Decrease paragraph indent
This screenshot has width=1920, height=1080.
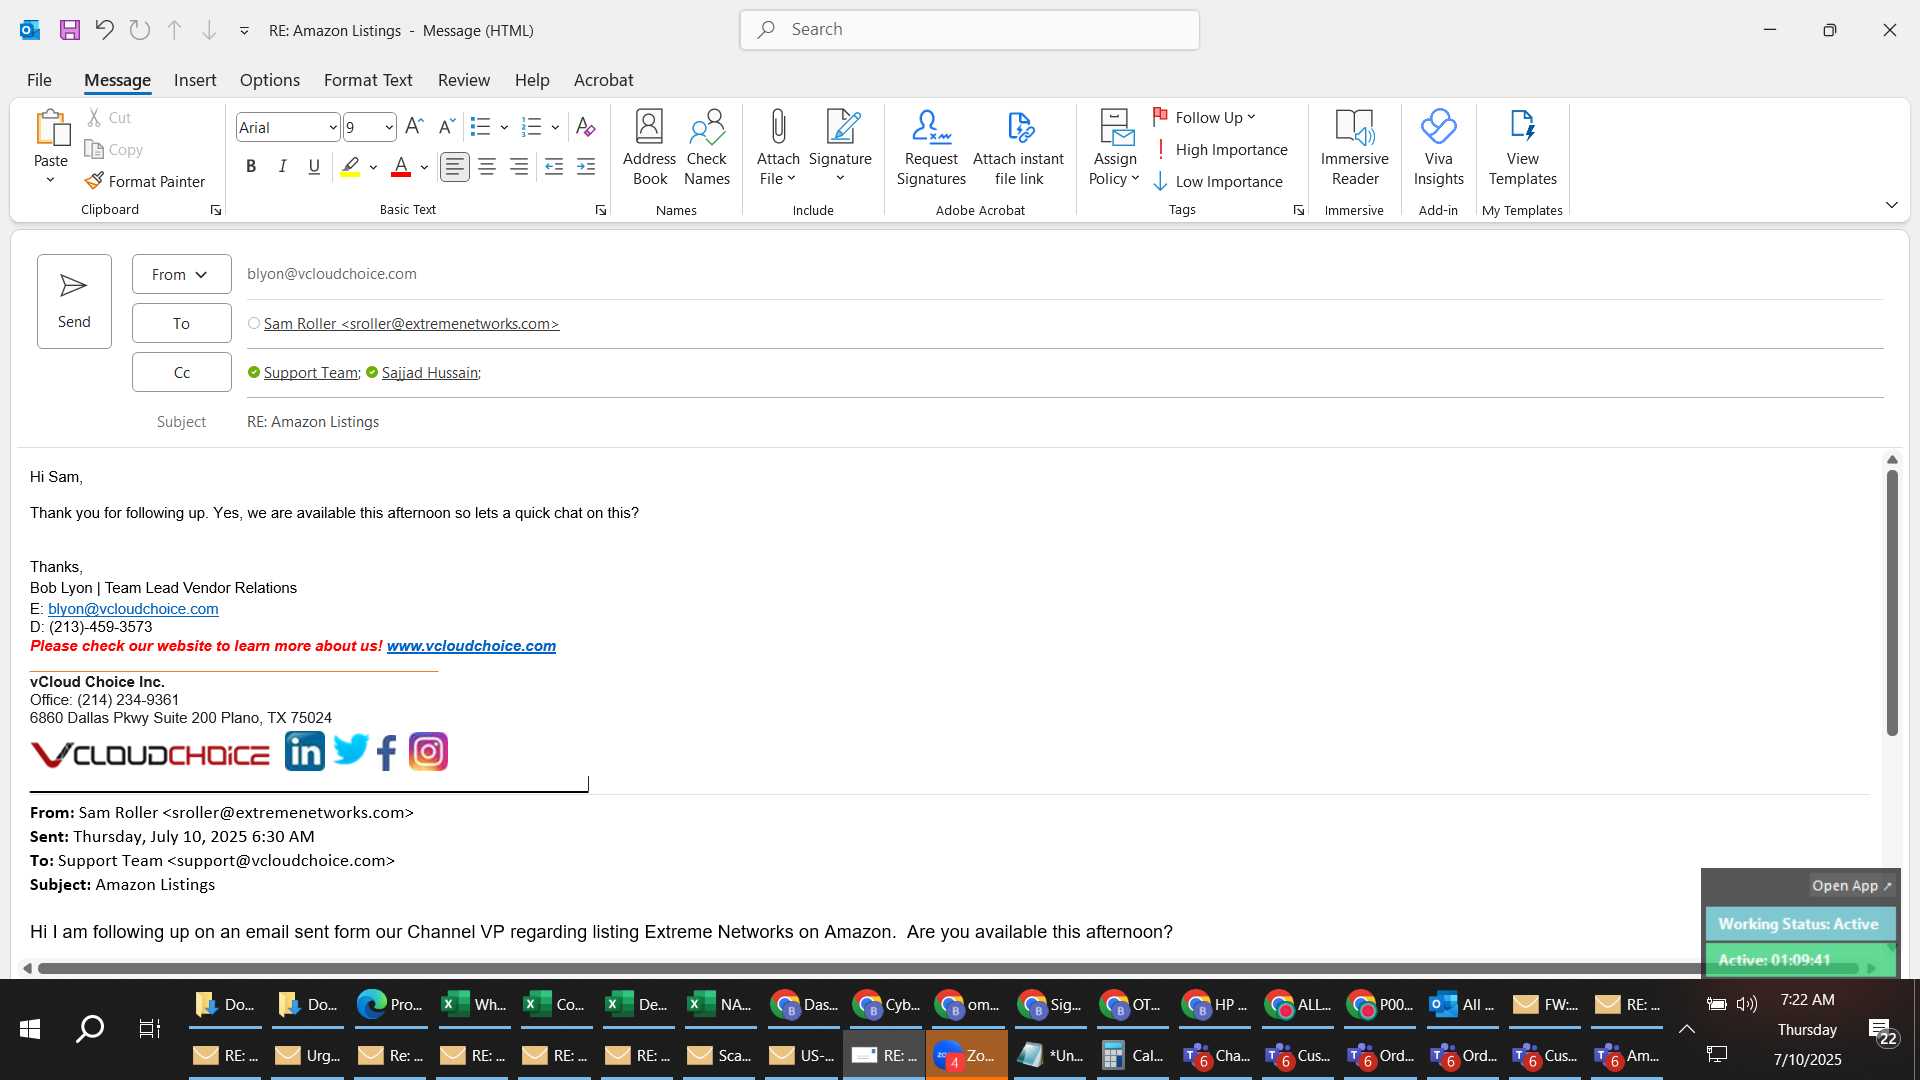pos(554,167)
